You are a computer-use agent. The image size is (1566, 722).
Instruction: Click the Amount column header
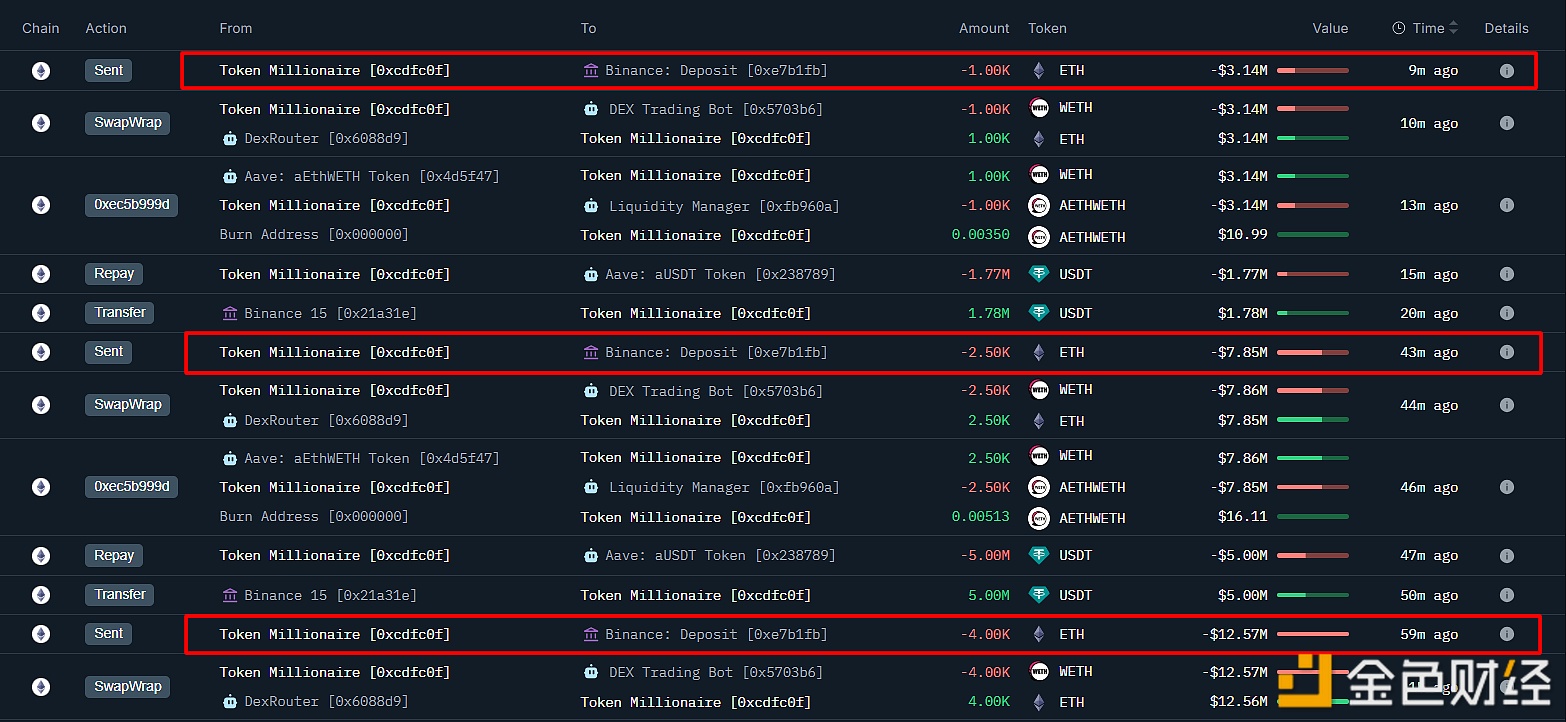pyautogui.click(x=984, y=28)
